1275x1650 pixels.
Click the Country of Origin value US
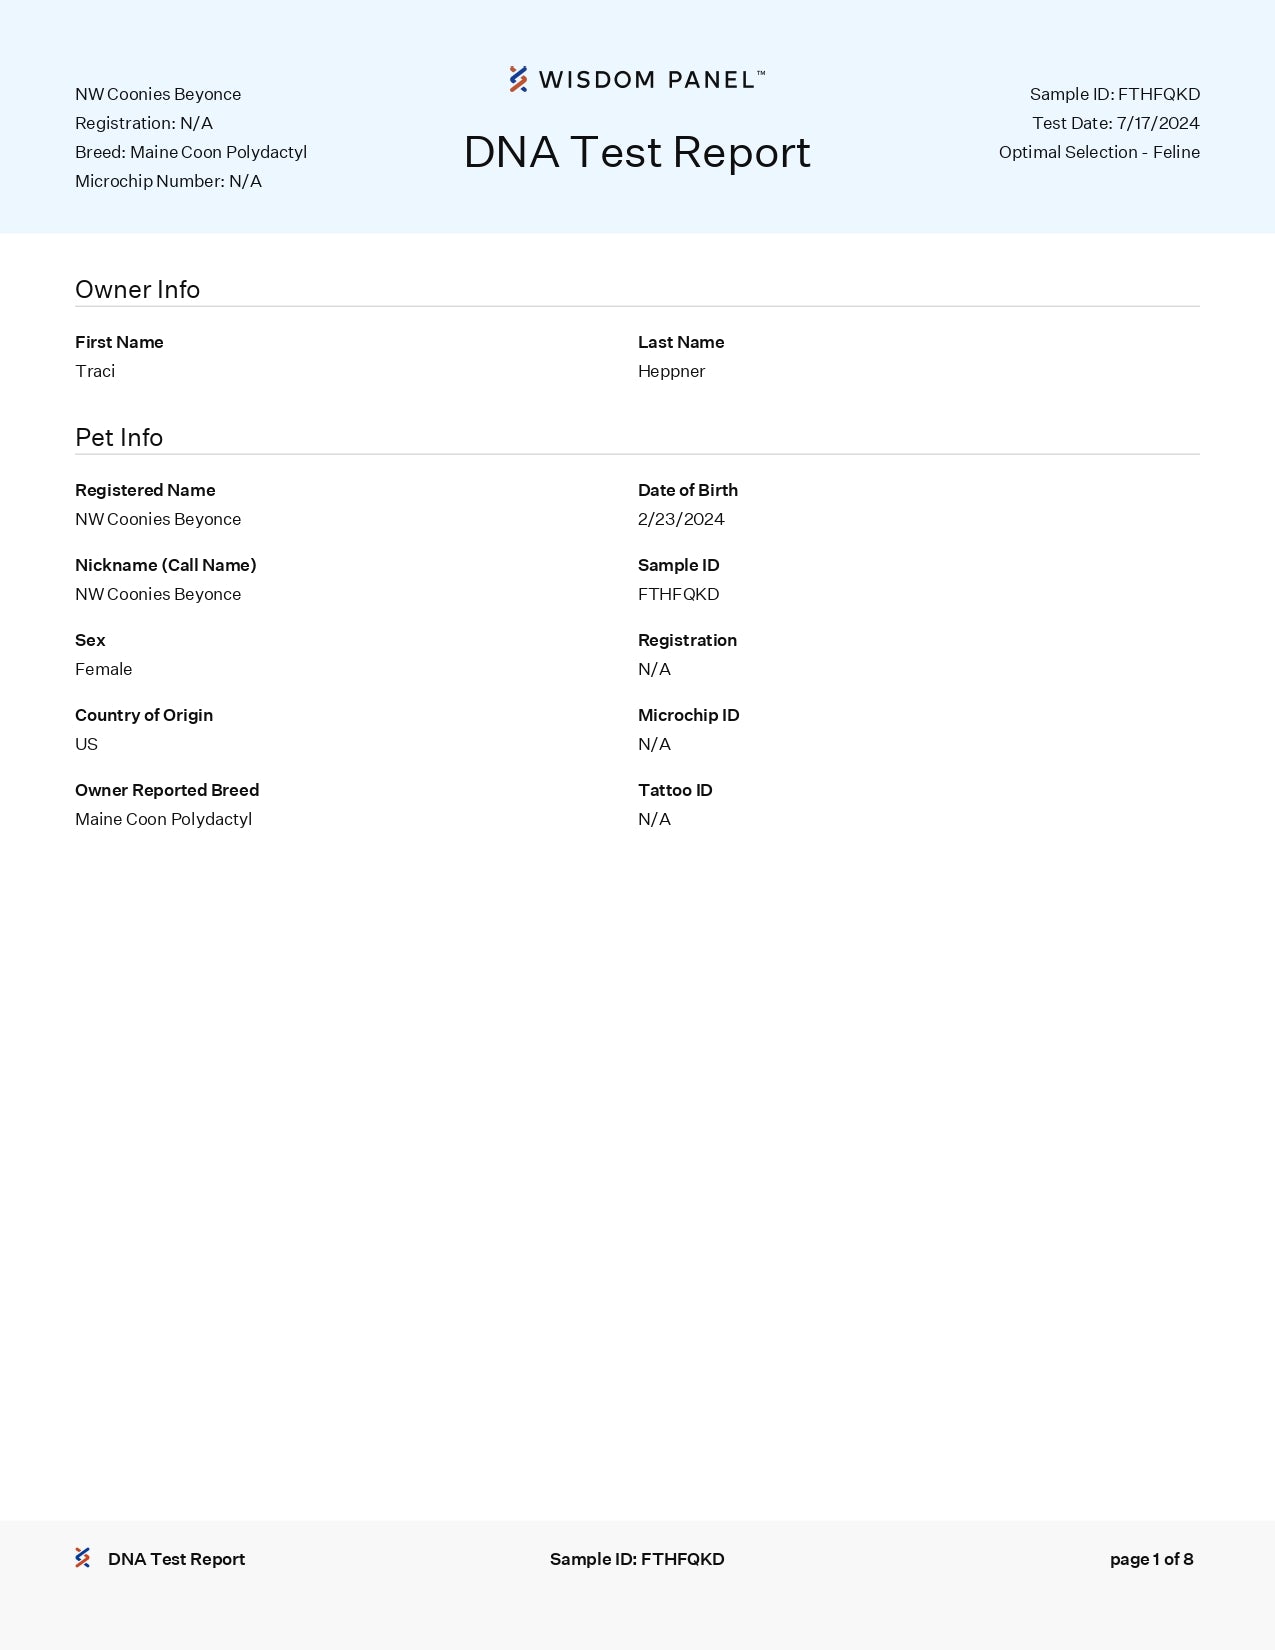click(x=86, y=744)
